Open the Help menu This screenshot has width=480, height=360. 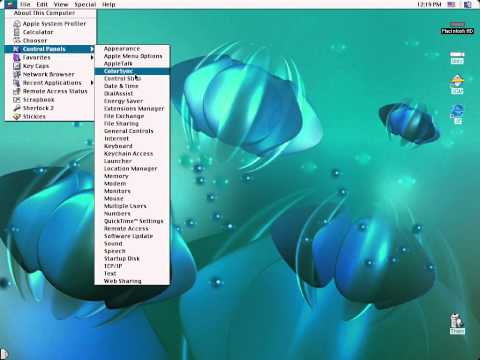click(109, 4)
